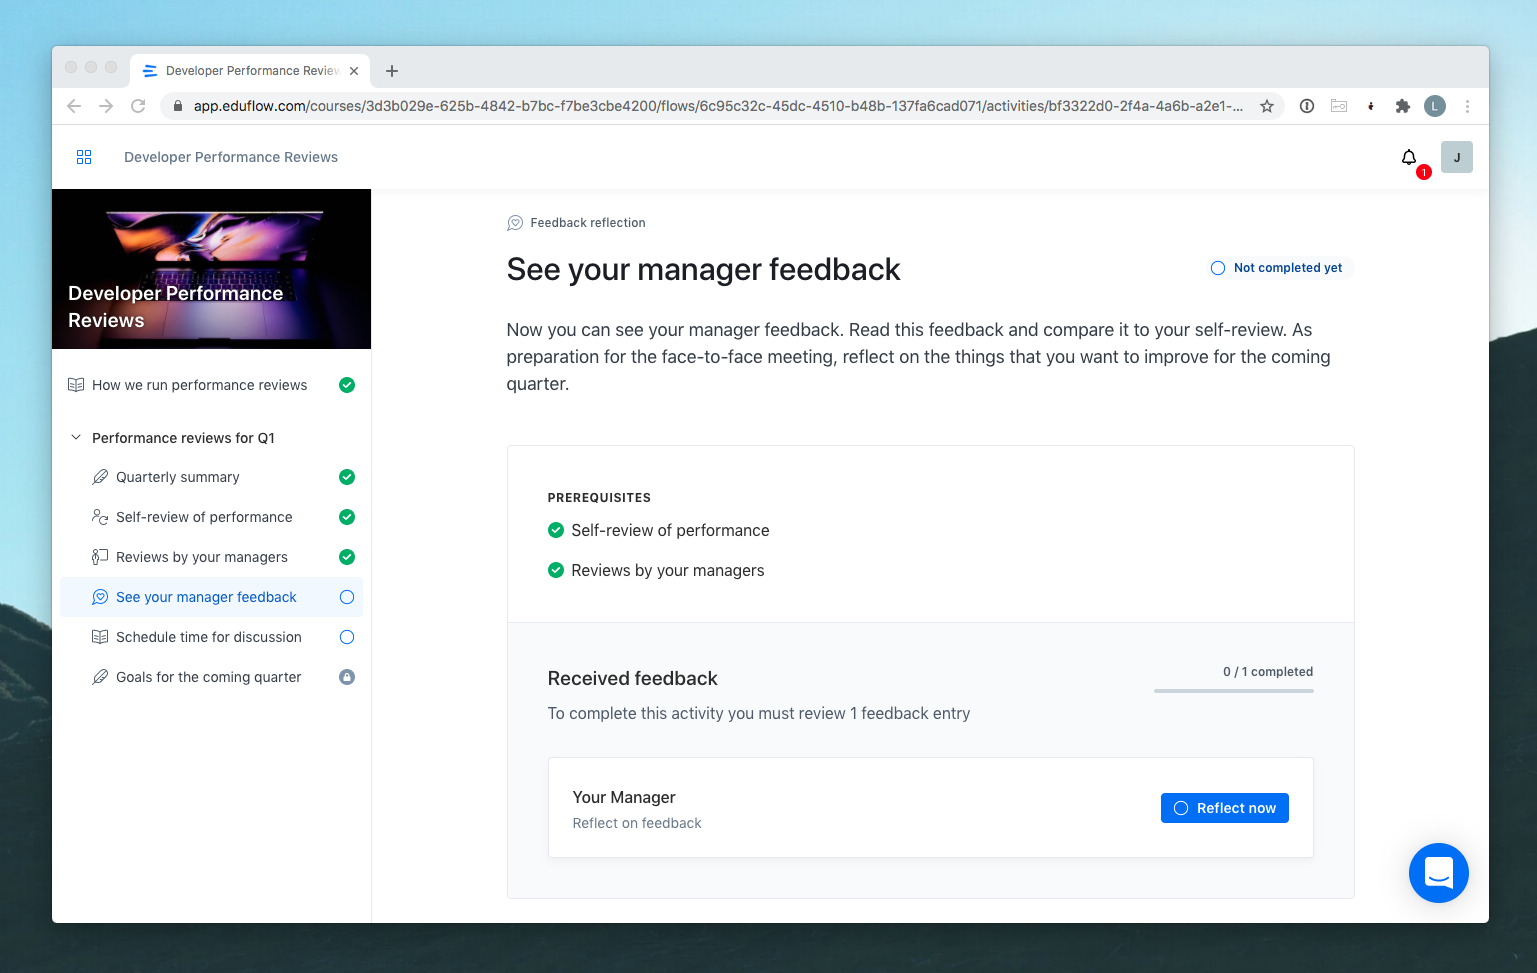Open Goals for the coming quarter
The height and width of the screenshot is (973, 1537).
coord(211,677)
